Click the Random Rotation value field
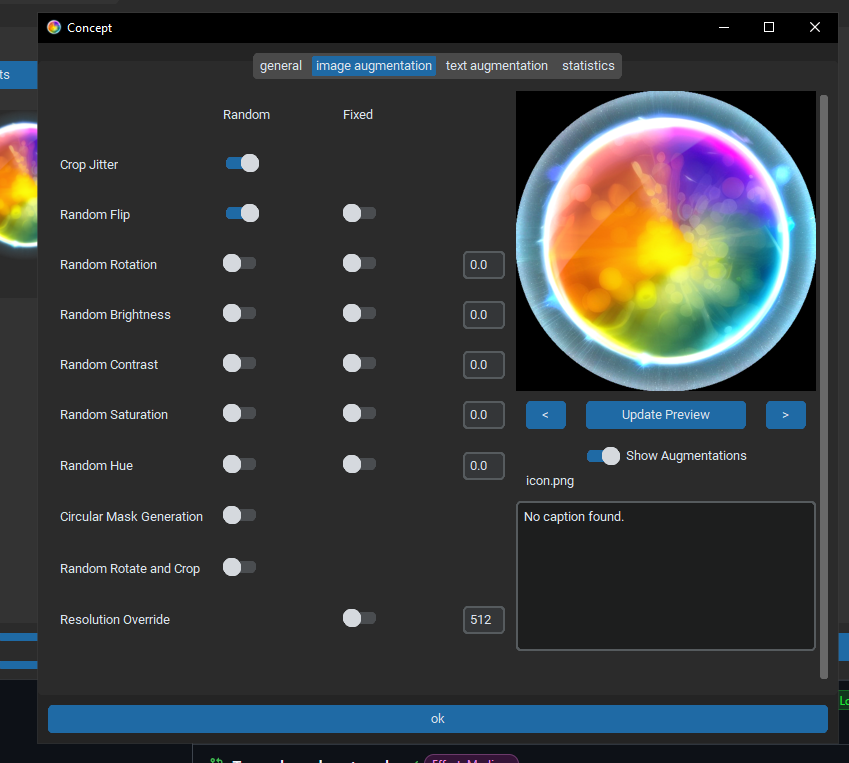Viewport: 849px width, 763px height. click(484, 265)
